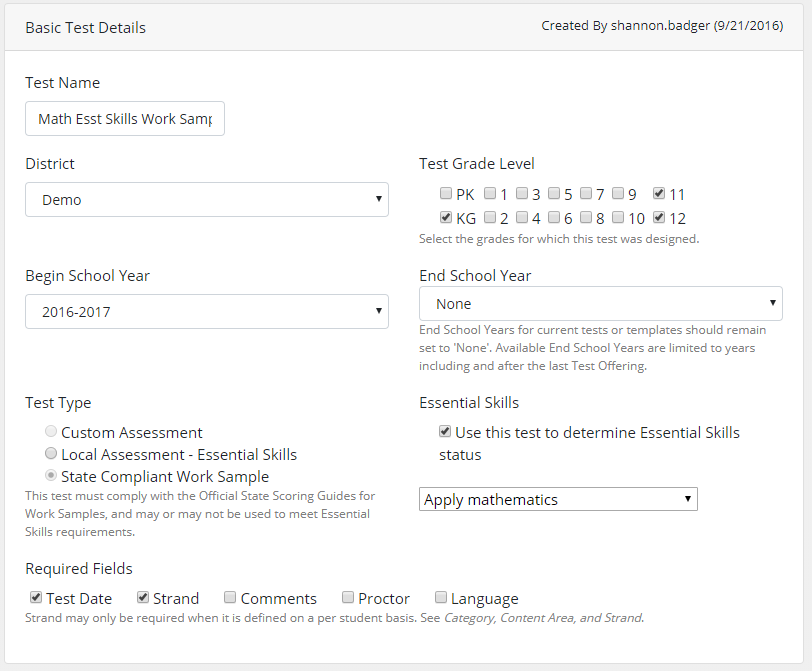Check the PK grade level checkbox

pyautogui.click(x=446, y=194)
